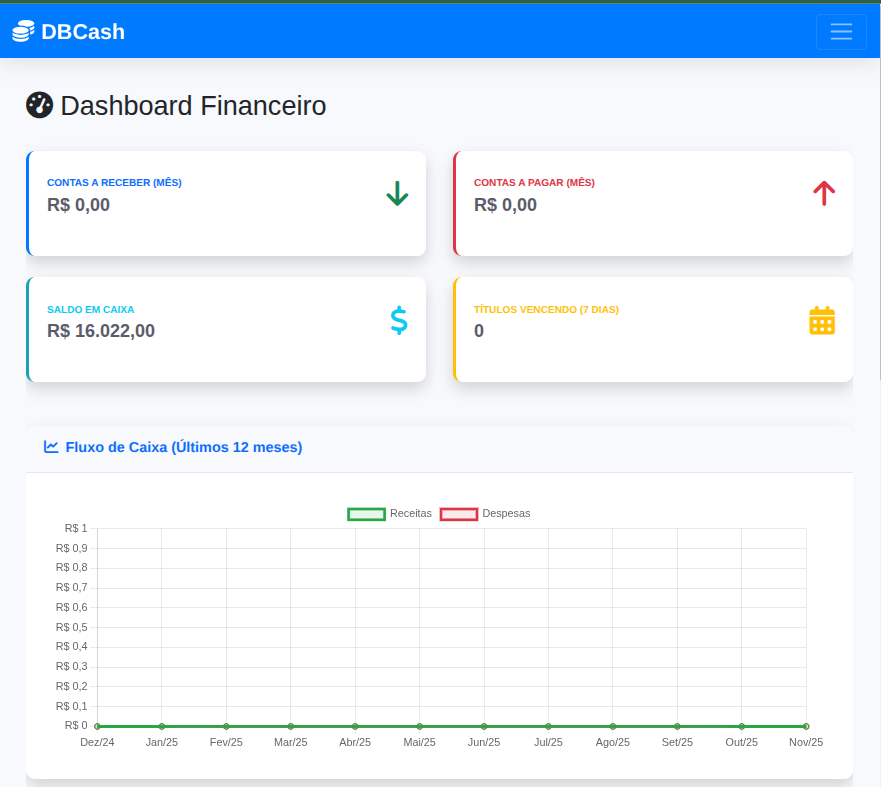Click the Nov/25 x-axis label on the chart
The width and height of the screenshot is (881, 787).
click(806, 742)
